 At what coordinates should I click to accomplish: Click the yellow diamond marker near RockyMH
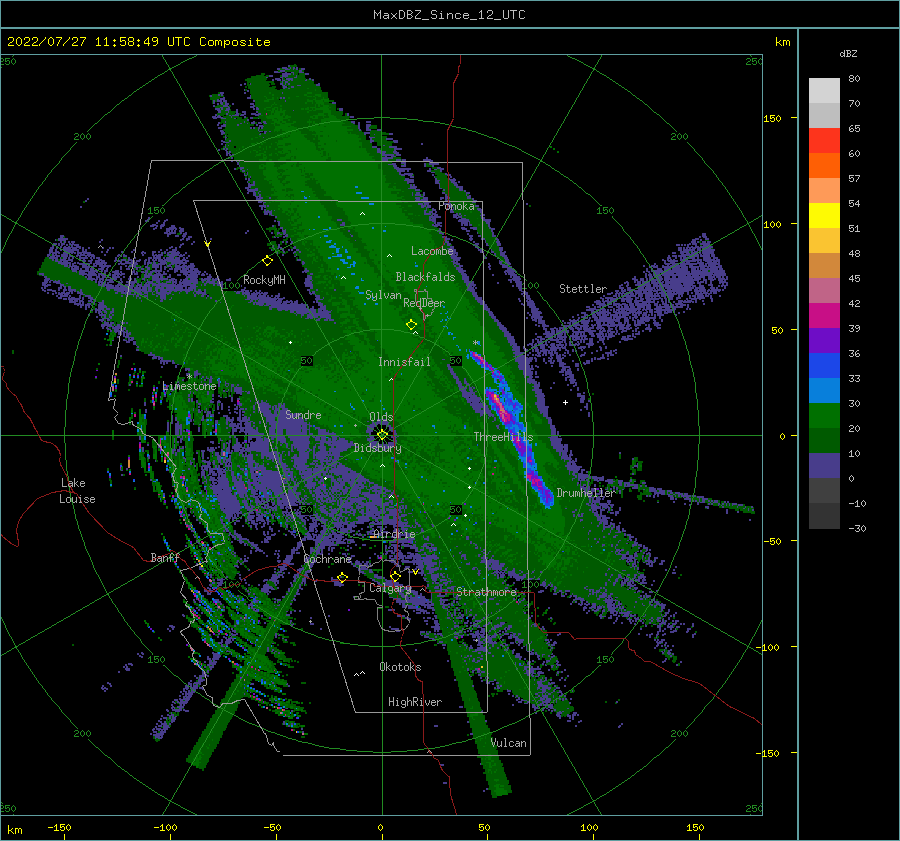pos(267,261)
